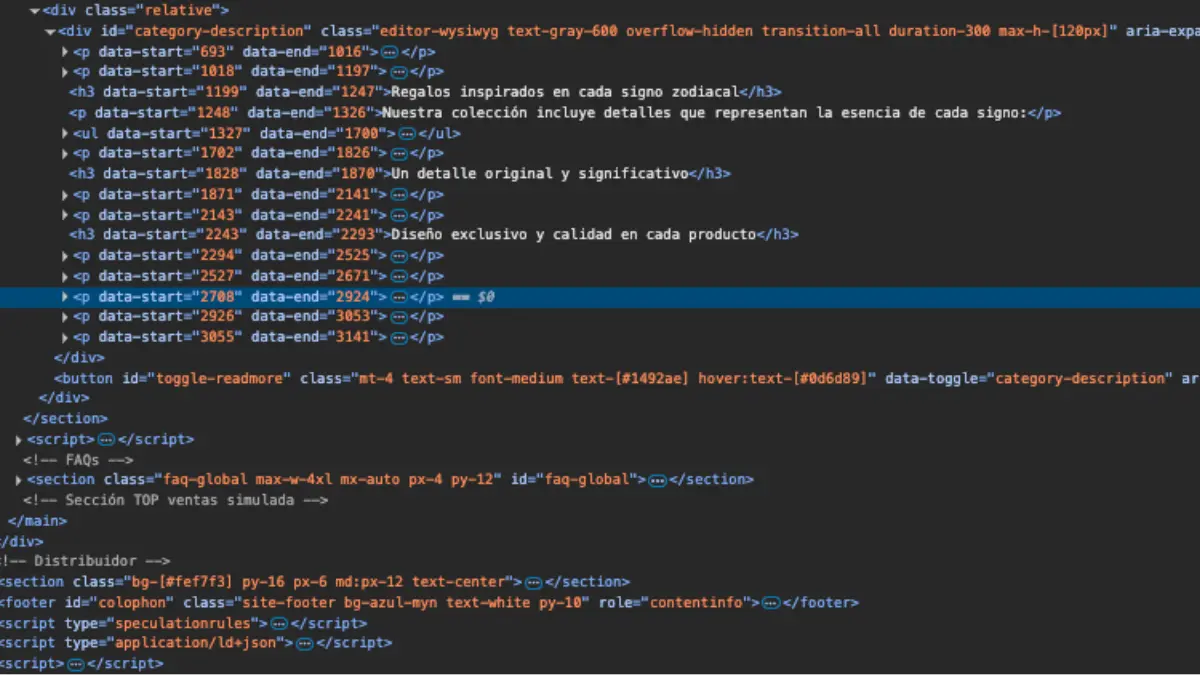Viewport: 1200px width, 675px height.
Task: Expand p node with data-start 1702
Action: pos(65,153)
